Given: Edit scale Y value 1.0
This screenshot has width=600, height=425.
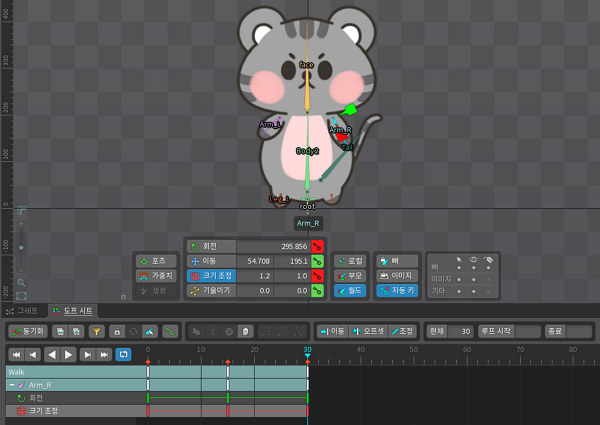Looking at the screenshot, I should [x=293, y=276].
